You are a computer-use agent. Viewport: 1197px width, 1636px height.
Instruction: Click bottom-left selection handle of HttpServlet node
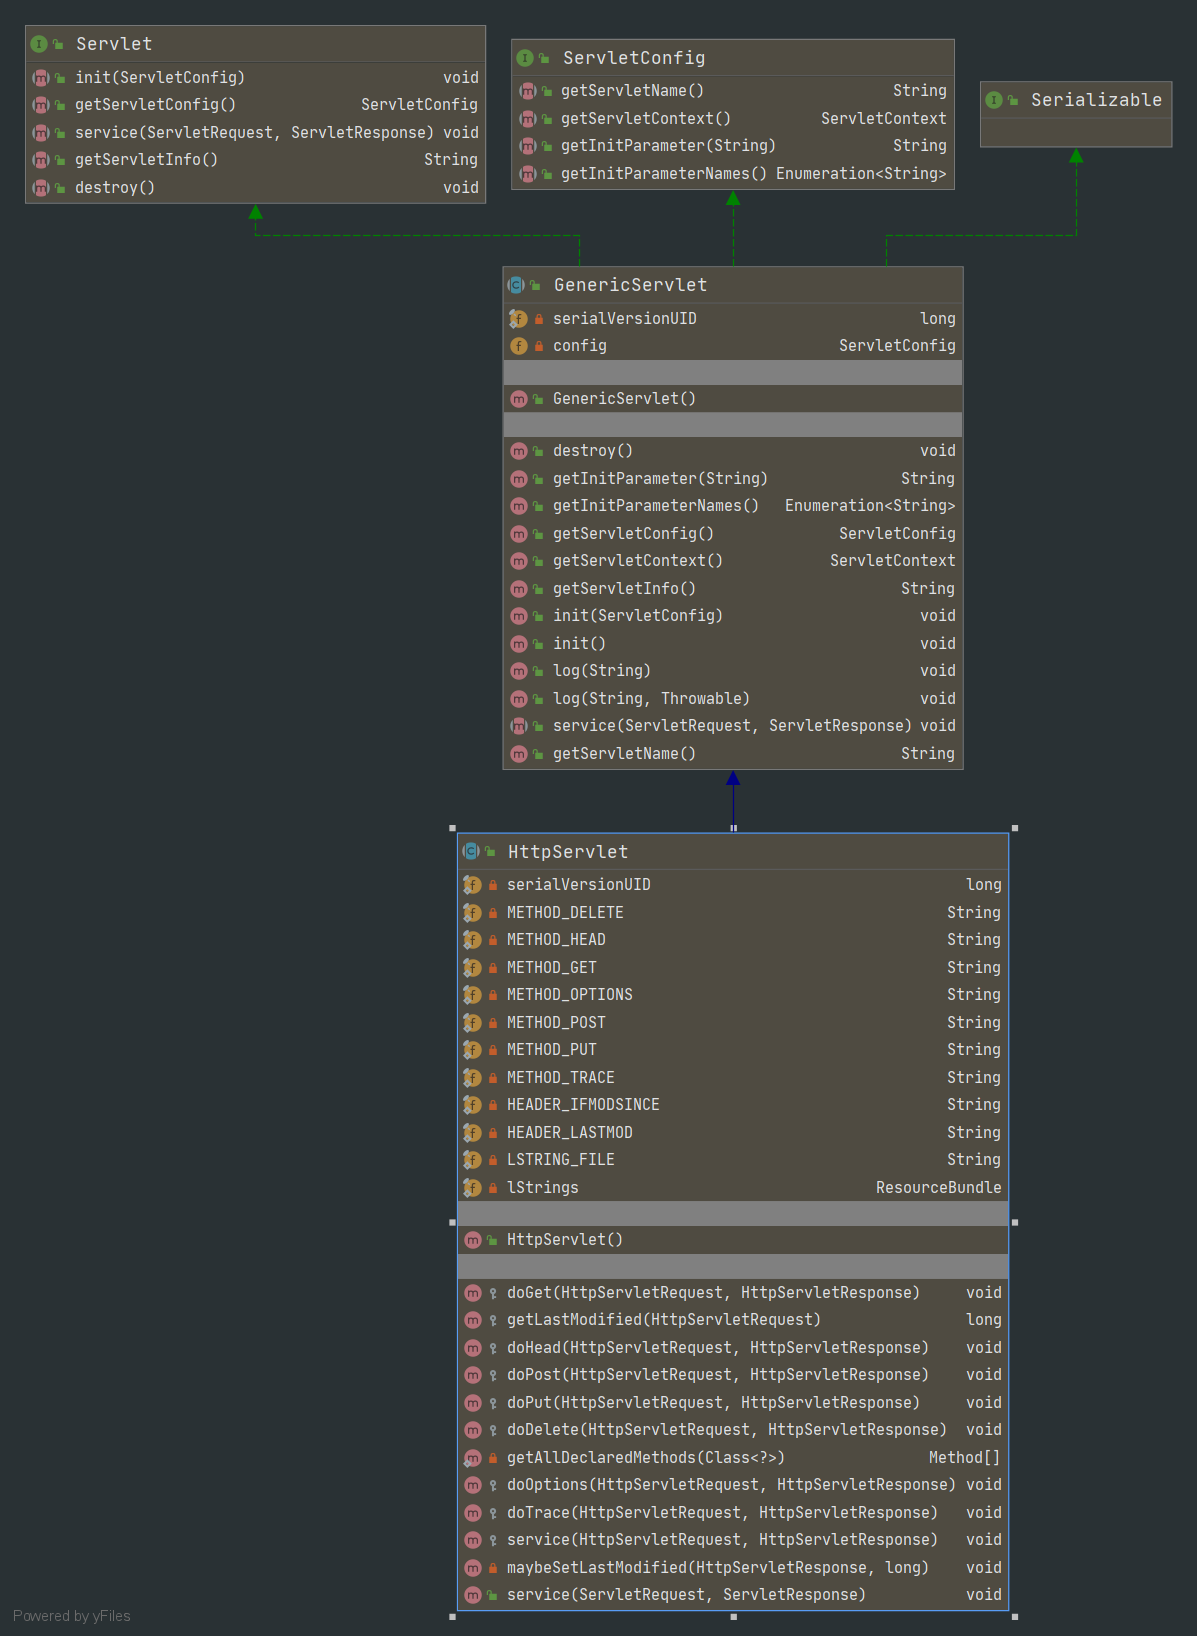pyautogui.click(x=452, y=1616)
